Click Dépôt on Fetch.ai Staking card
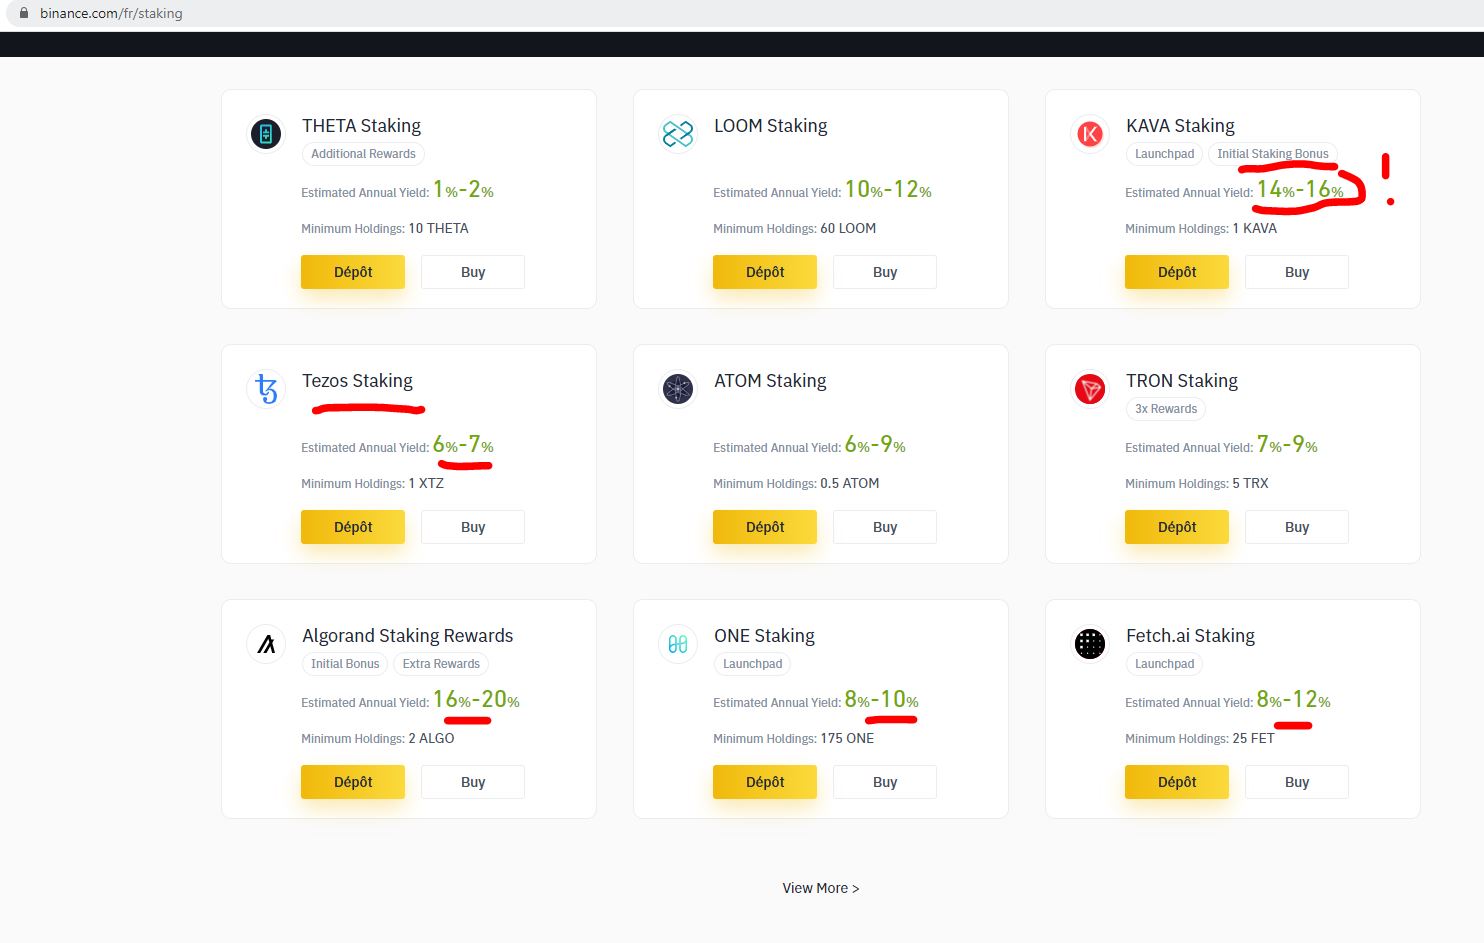The image size is (1484, 943). click(1177, 782)
